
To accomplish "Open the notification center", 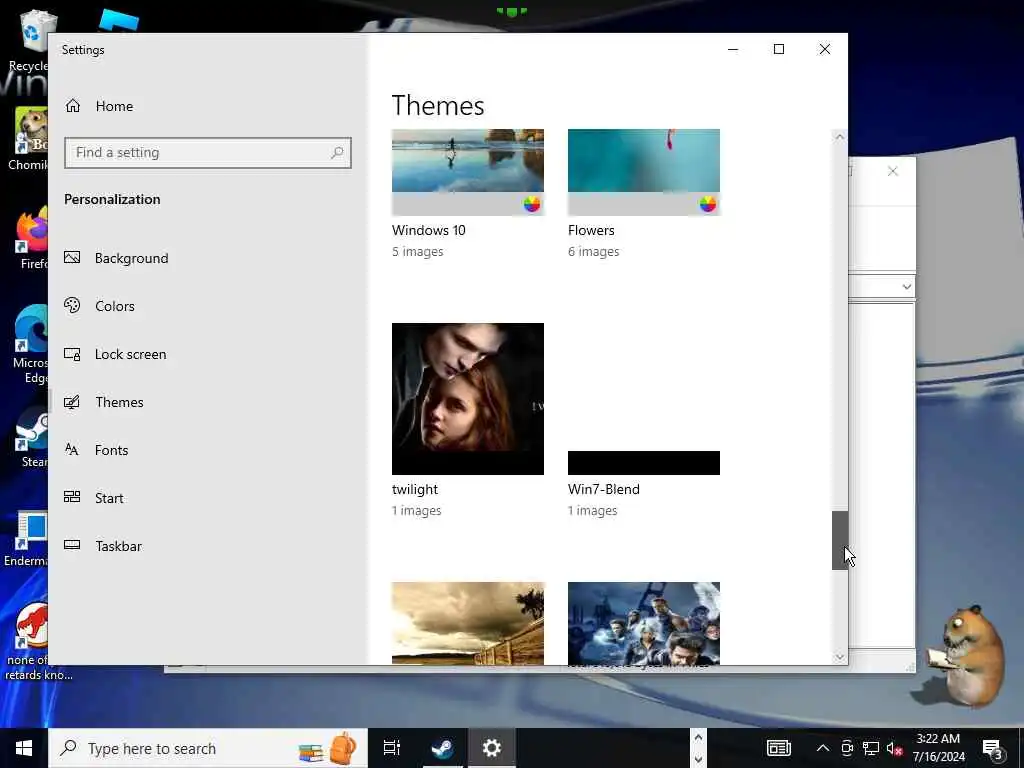I will pos(993,749).
